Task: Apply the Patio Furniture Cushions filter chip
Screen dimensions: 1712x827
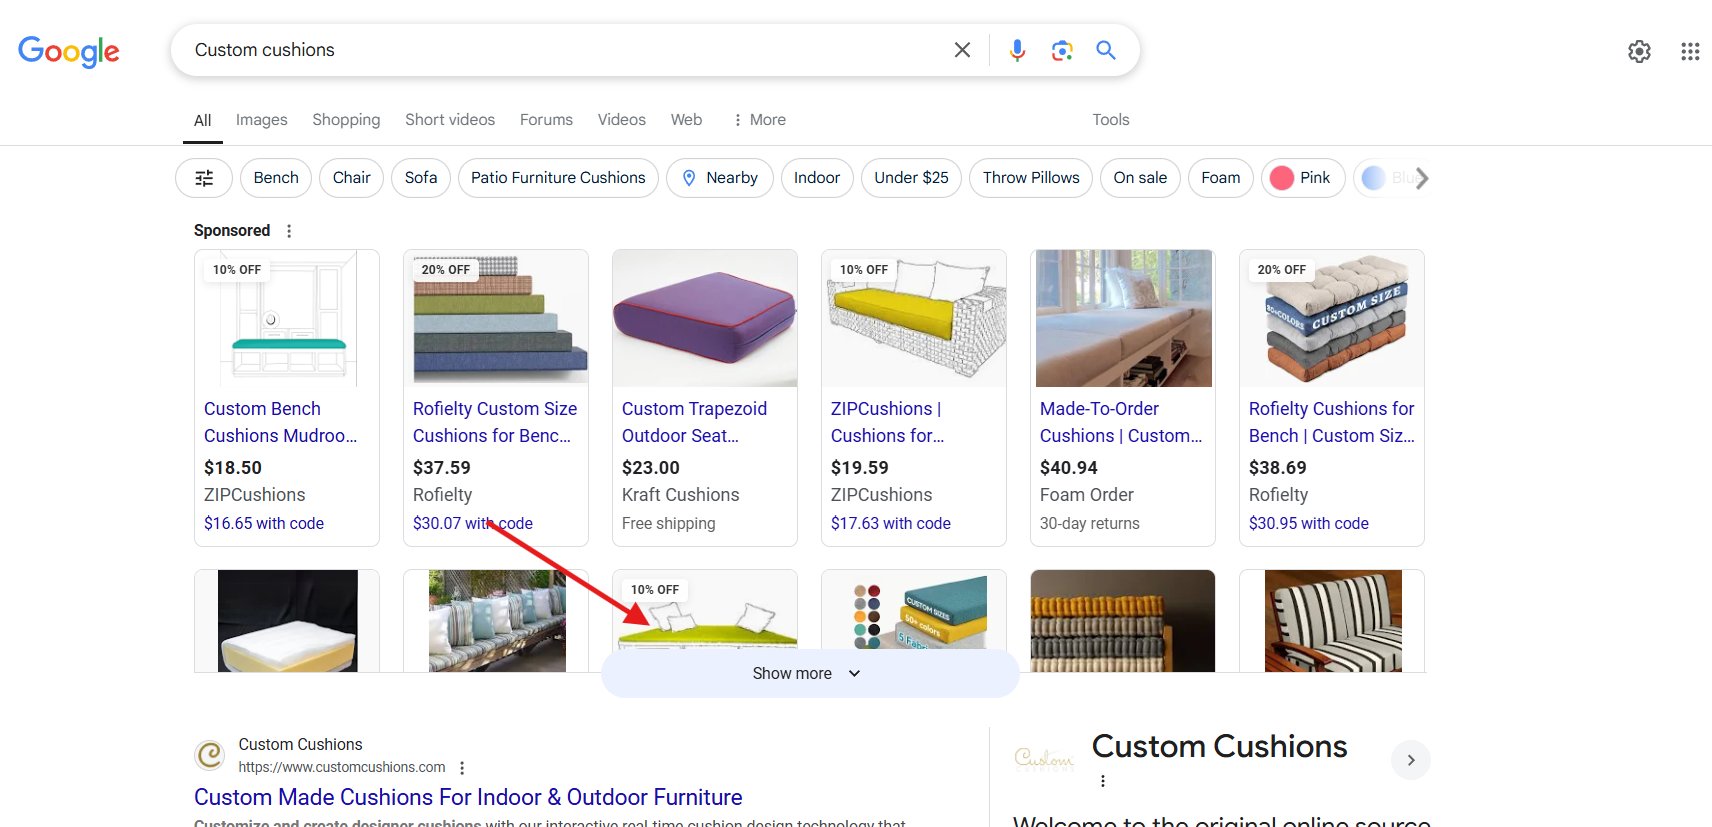Action: (x=558, y=178)
